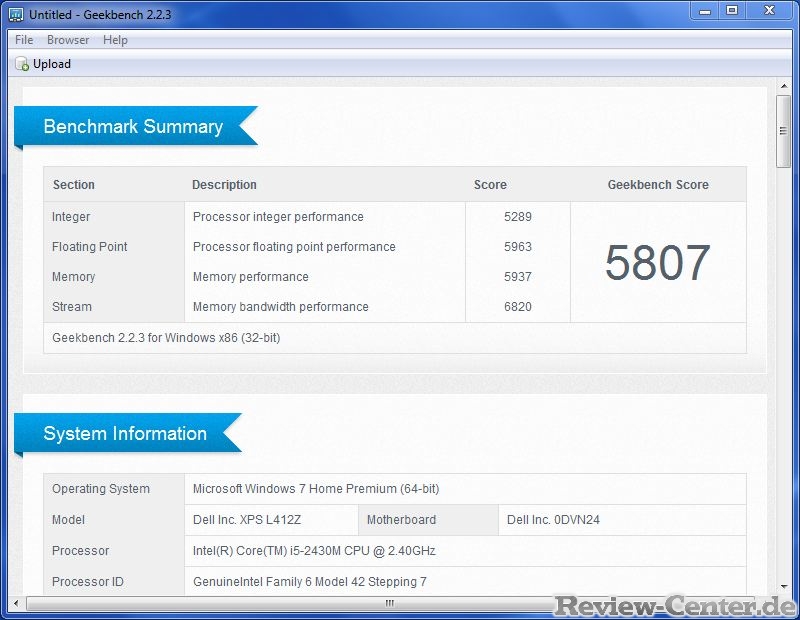Click the vertical scrollbar up arrow
Image resolution: width=800 pixels, height=620 pixels.
click(x=784, y=86)
